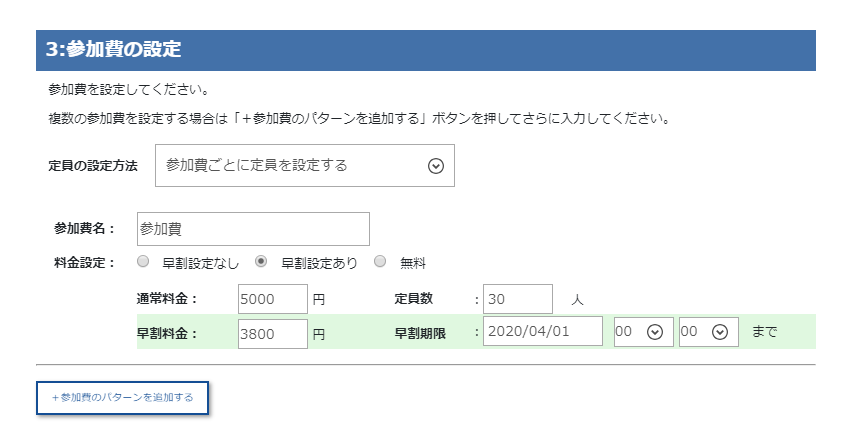Click the 早割設定なし label text

(201, 264)
